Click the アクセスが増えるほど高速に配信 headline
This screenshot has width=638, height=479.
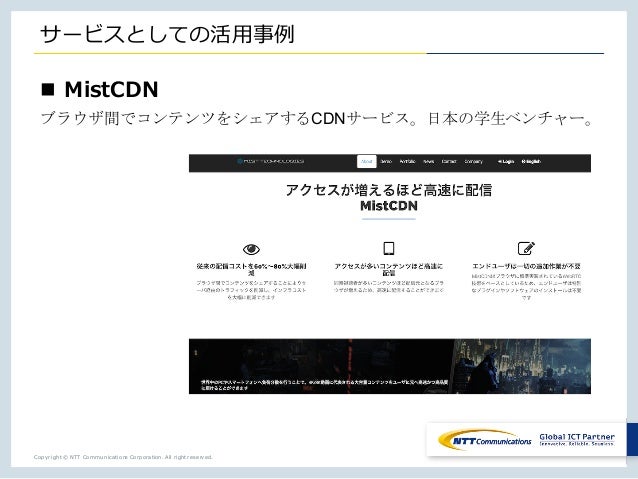pos(389,190)
